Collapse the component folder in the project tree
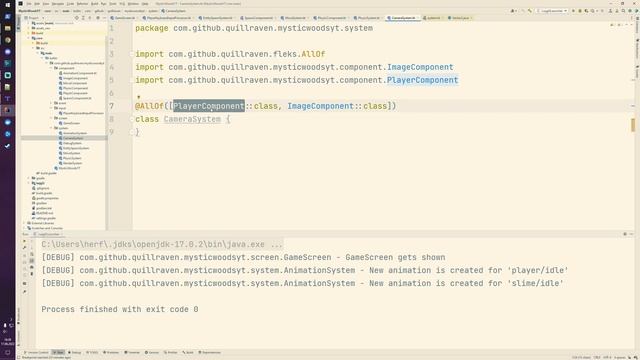 [51, 68]
